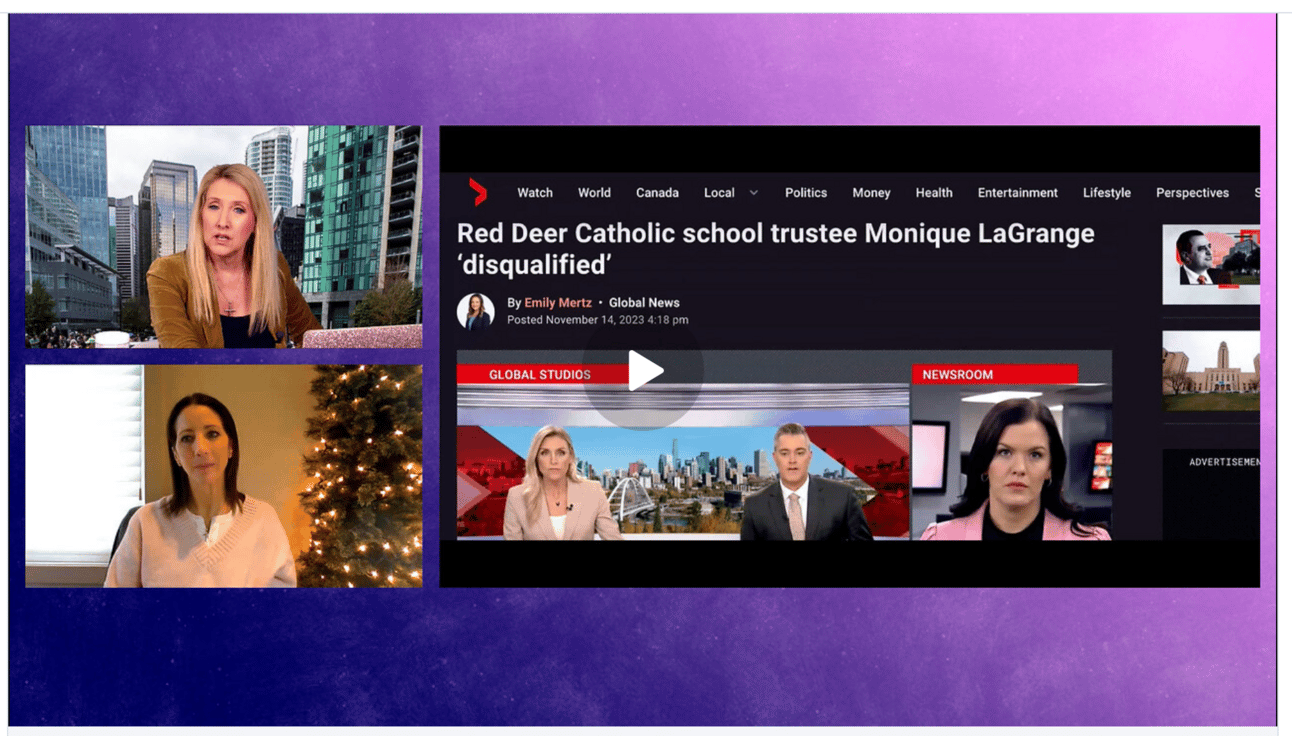1292x736 pixels.
Task: Go to the Canada section
Action: (657, 193)
